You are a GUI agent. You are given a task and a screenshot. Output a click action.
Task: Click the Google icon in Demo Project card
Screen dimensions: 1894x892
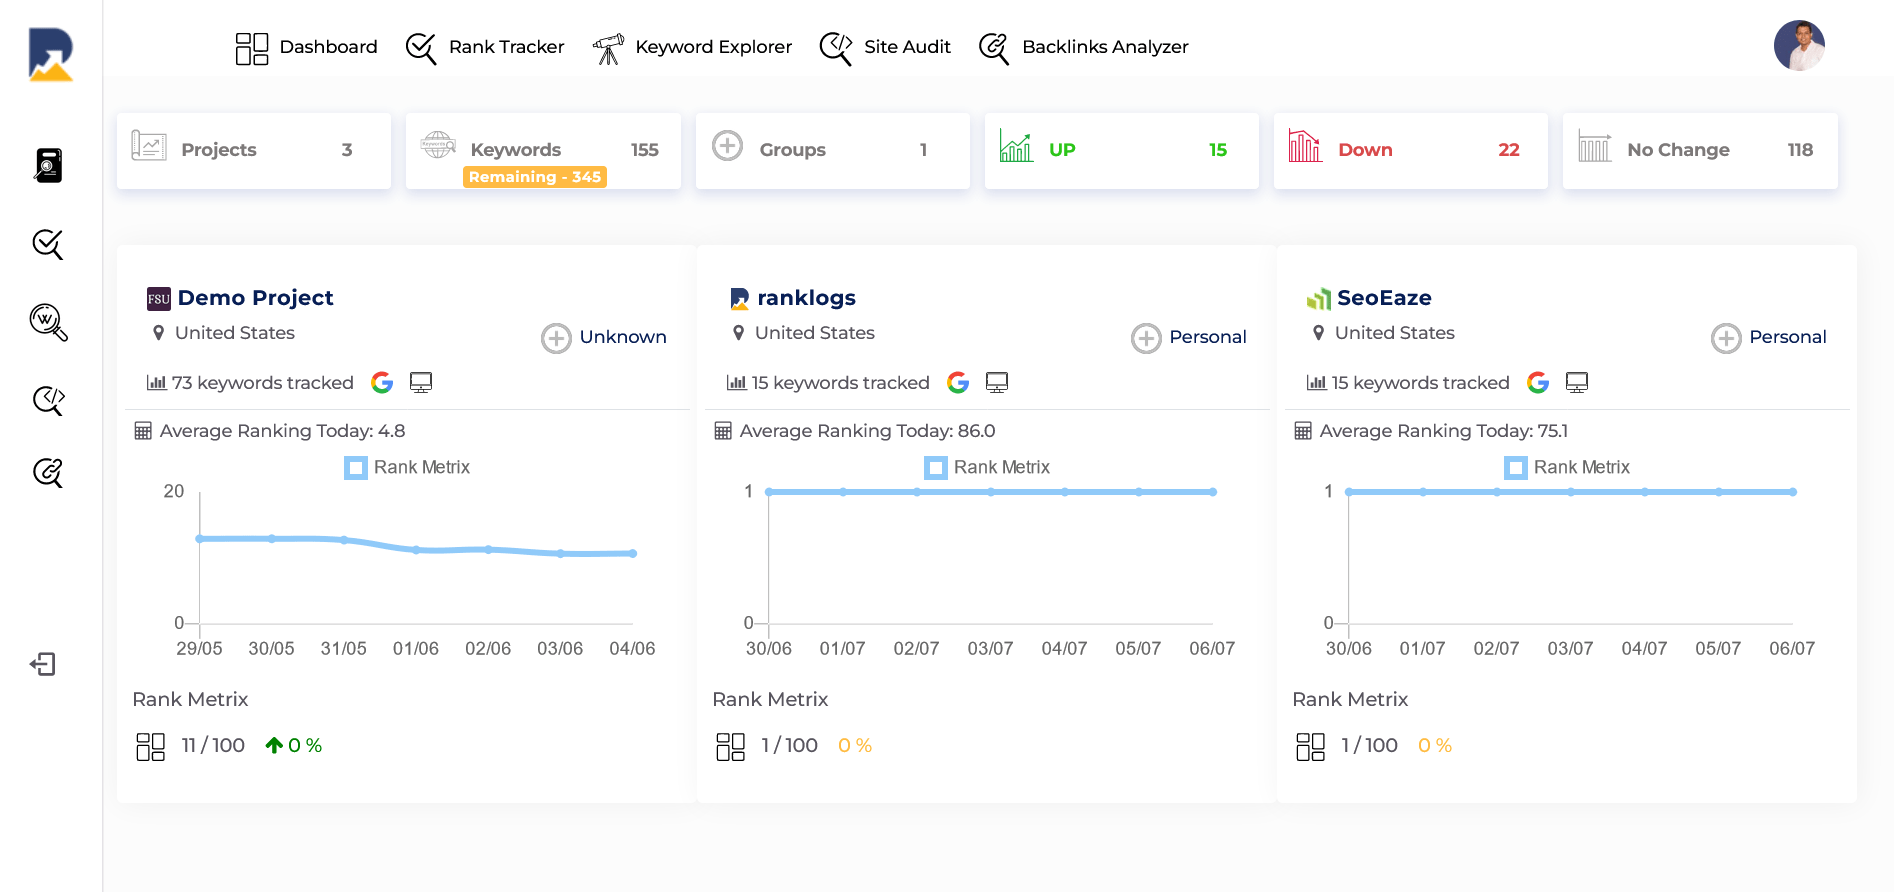(x=382, y=383)
